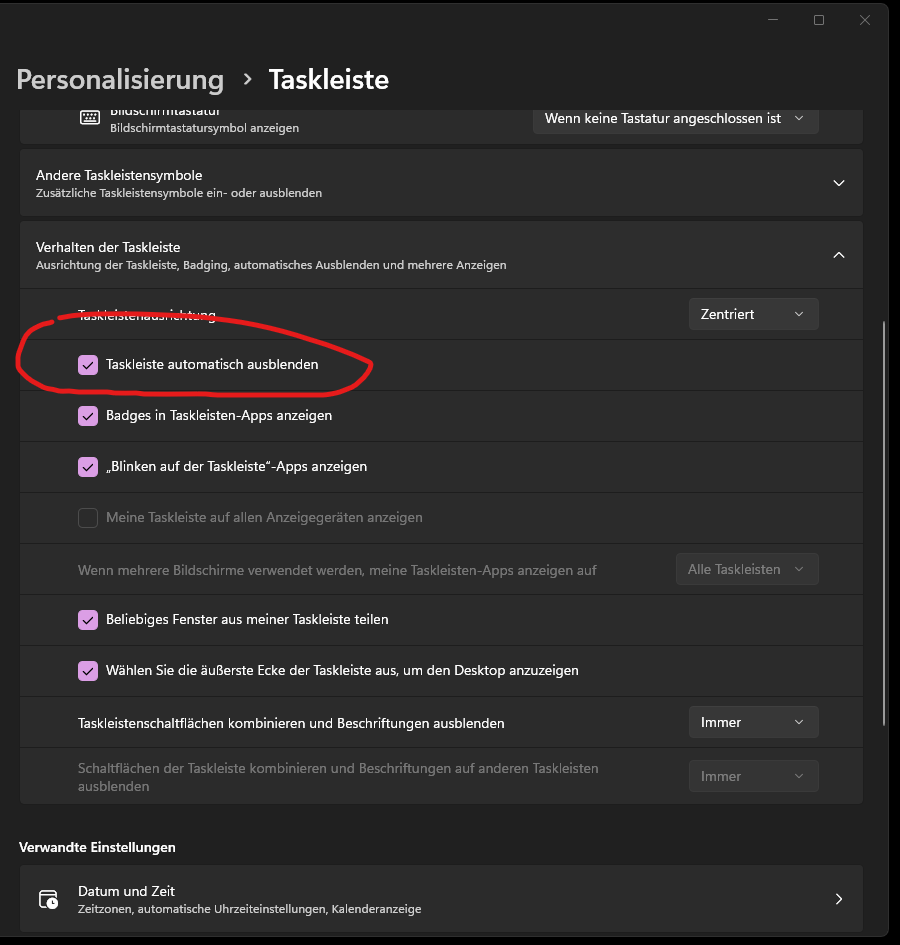Click the breadcrumb chevron after Personalisierung

[247, 79]
